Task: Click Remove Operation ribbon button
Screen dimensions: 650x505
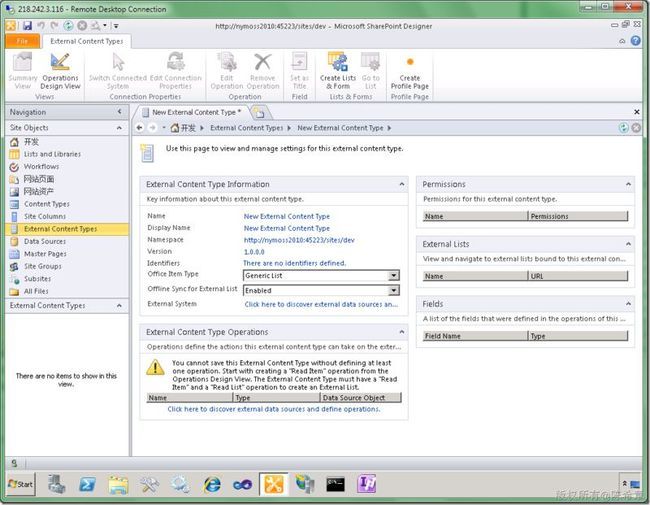Action: point(263,71)
